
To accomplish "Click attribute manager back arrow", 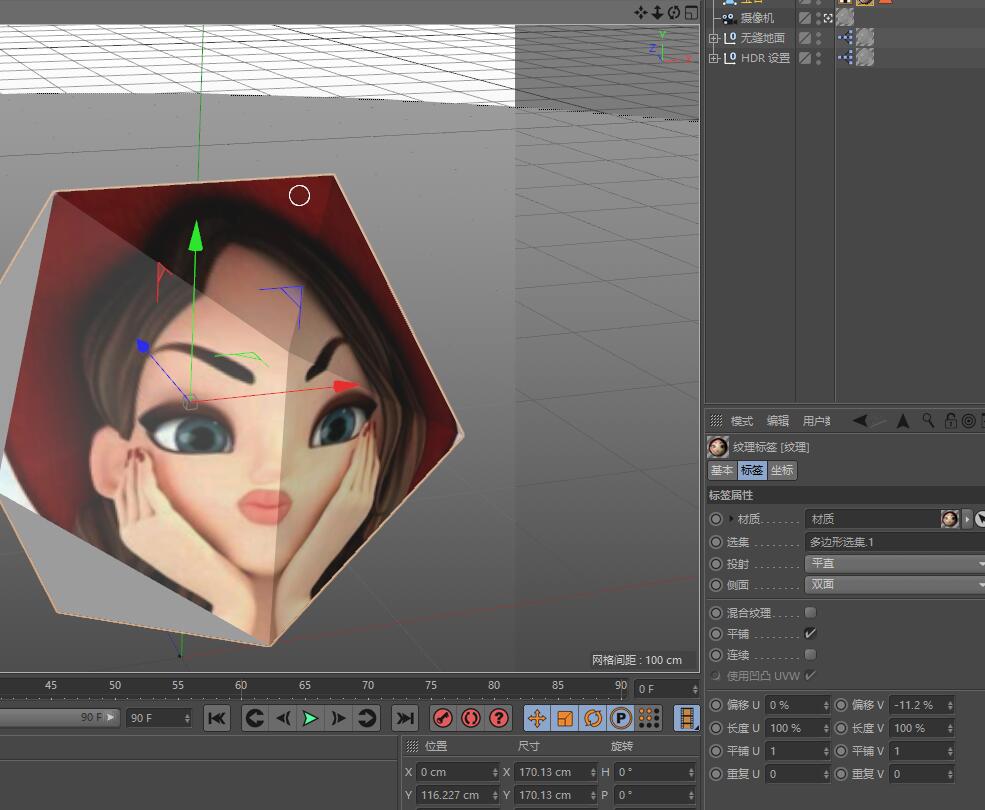I will (861, 420).
